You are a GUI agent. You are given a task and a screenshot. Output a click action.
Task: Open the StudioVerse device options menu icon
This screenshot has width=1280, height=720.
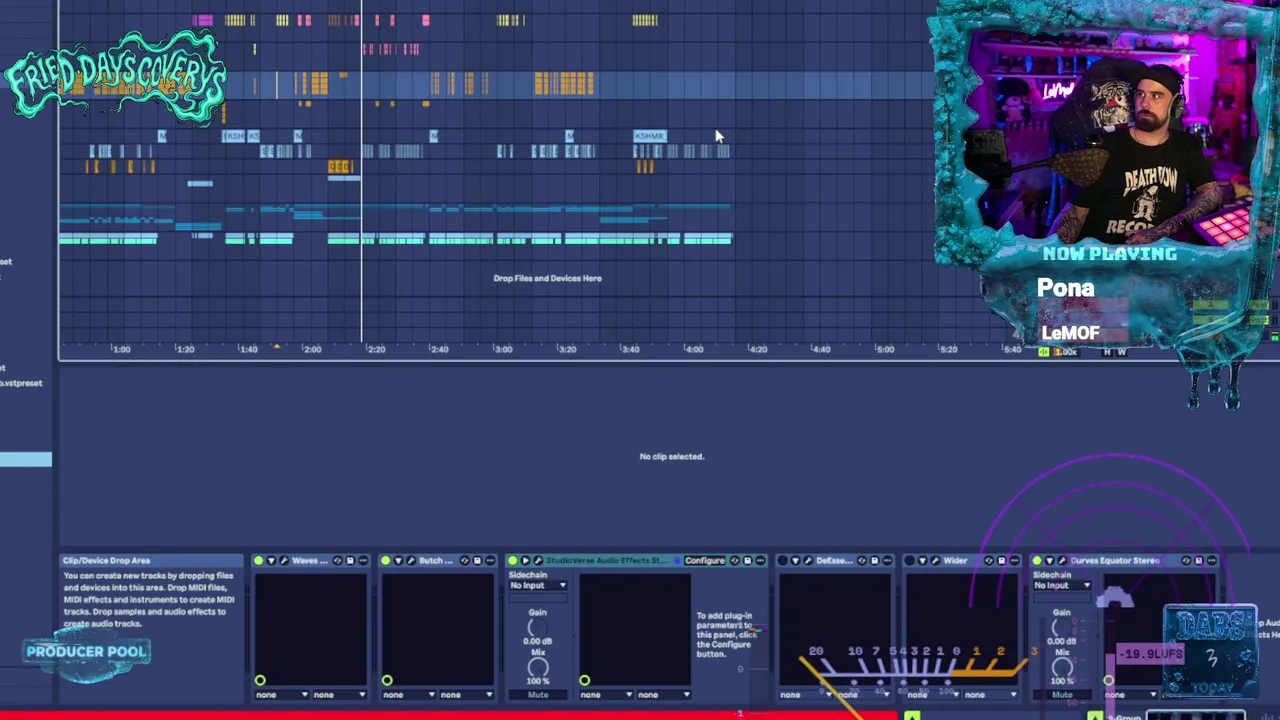tap(760, 560)
